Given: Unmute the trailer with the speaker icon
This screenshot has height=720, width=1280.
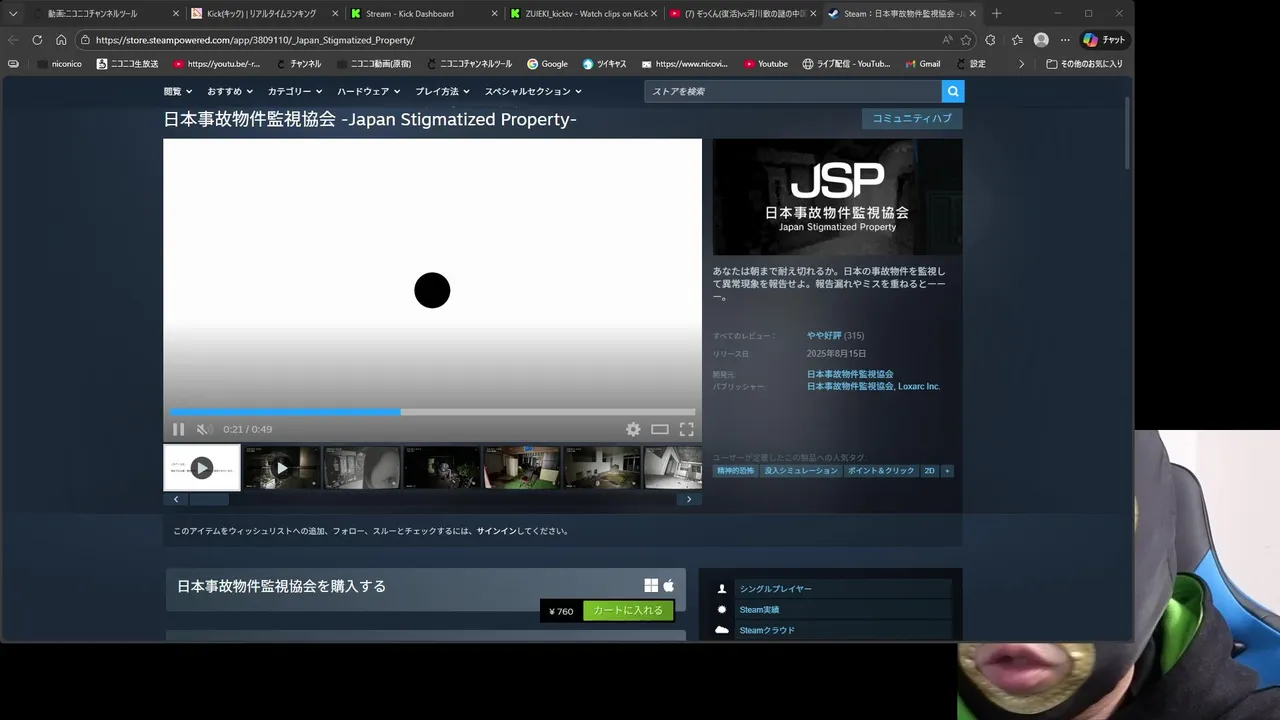Looking at the screenshot, I should point(203,429).
